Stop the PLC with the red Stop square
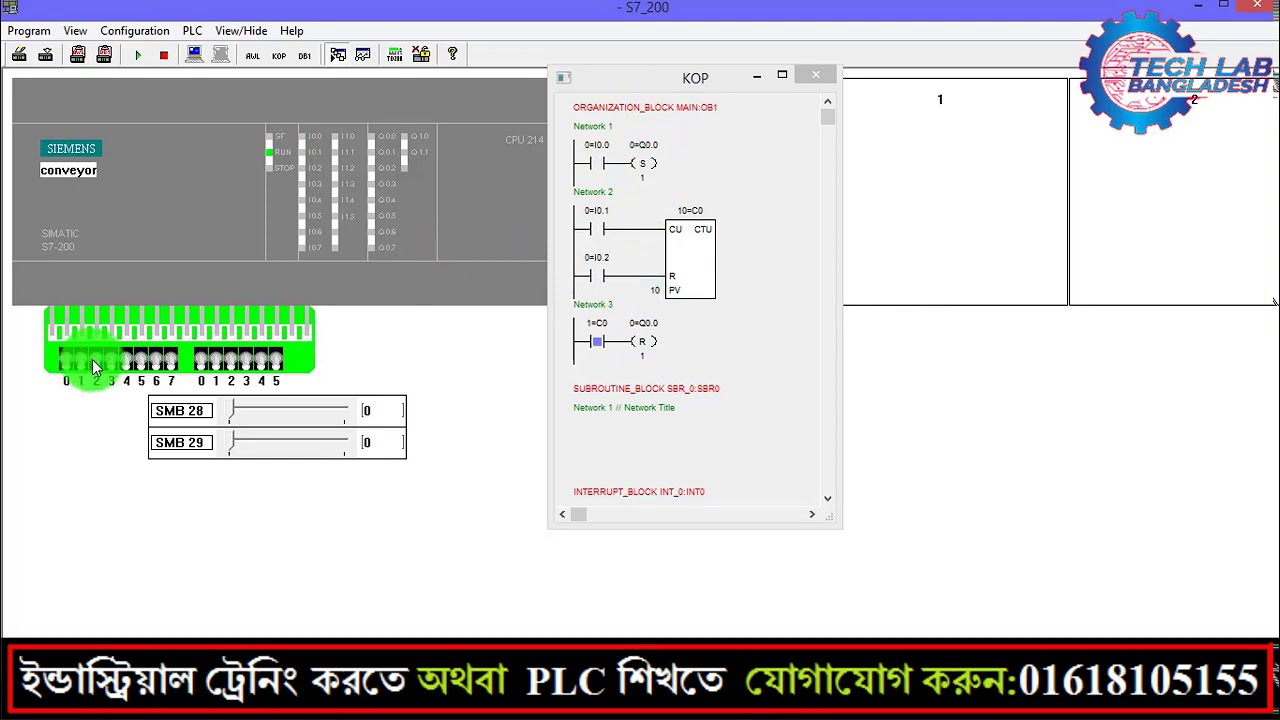Viewport: 1280px width, 720px height. (164, 55)
